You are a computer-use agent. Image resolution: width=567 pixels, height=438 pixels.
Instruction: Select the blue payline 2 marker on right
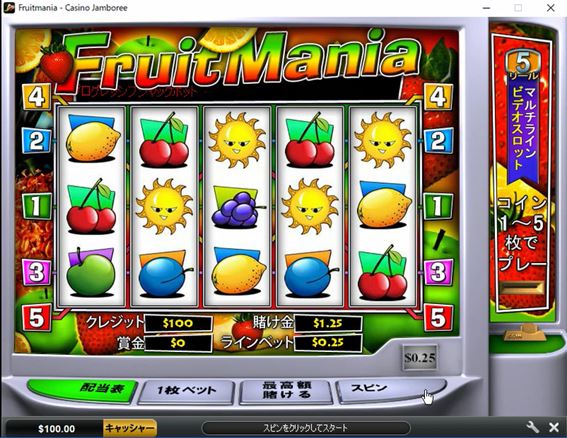(438, 140)
